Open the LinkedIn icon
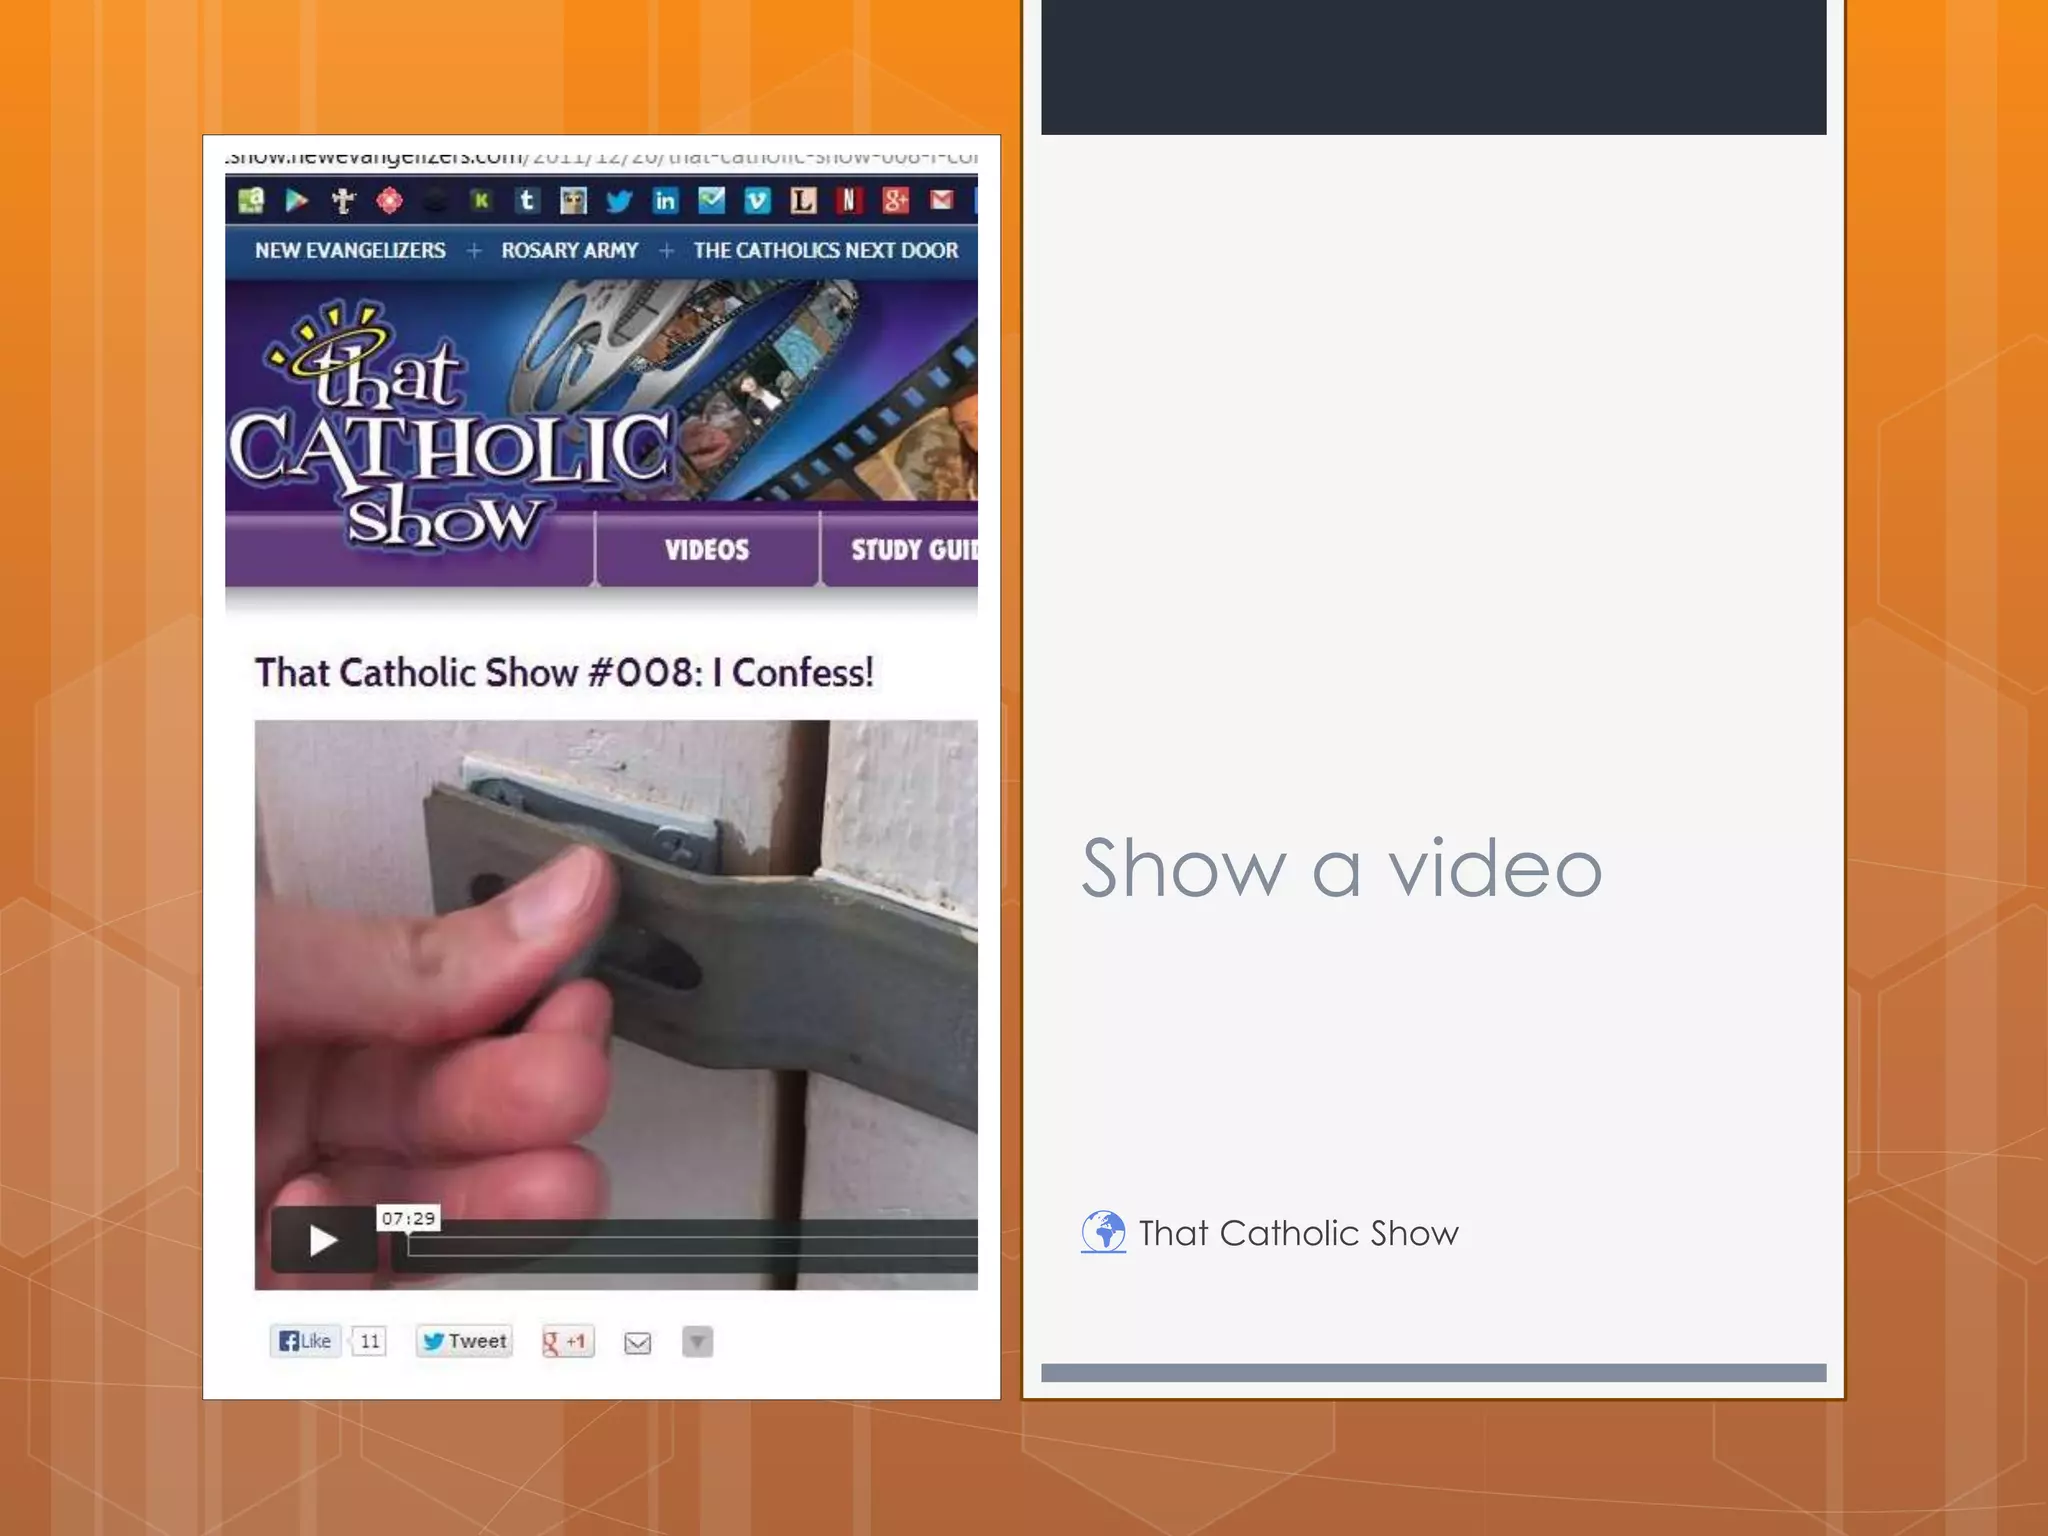The height and width of the screenshot is (1536, 2048). (665, 201)
